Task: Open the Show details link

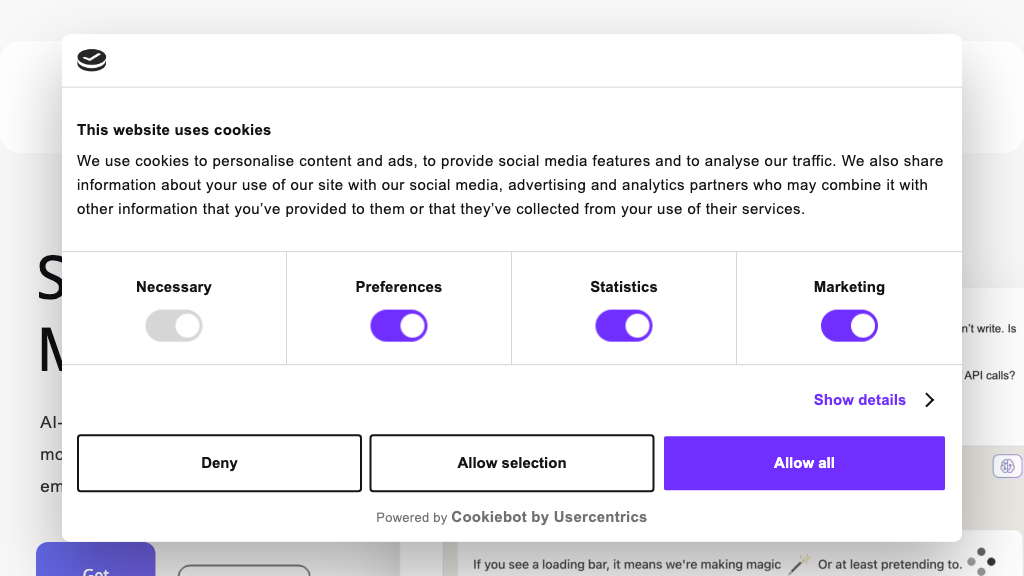Action: point(859,400)
